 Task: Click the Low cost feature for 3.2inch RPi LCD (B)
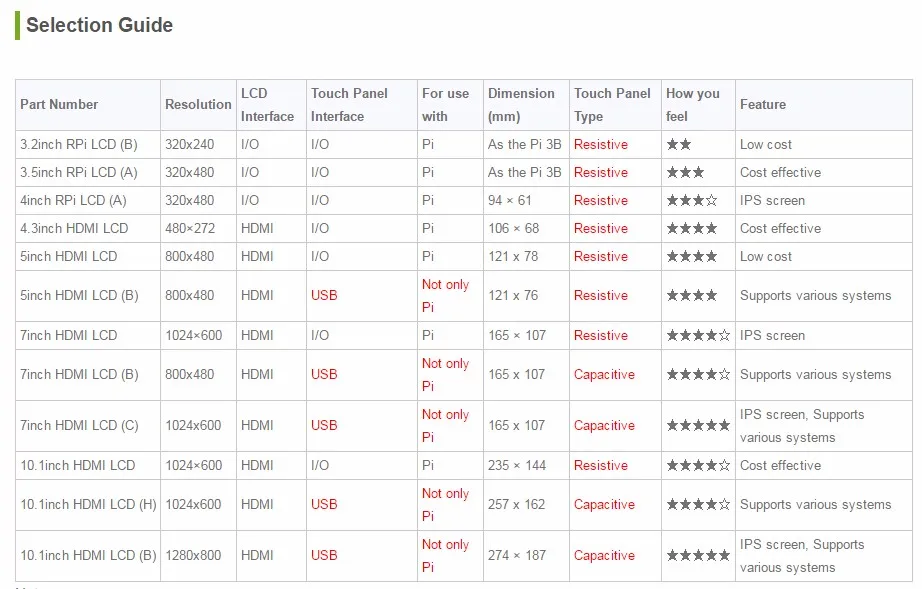pyautogui.click(x=766, y=145)
